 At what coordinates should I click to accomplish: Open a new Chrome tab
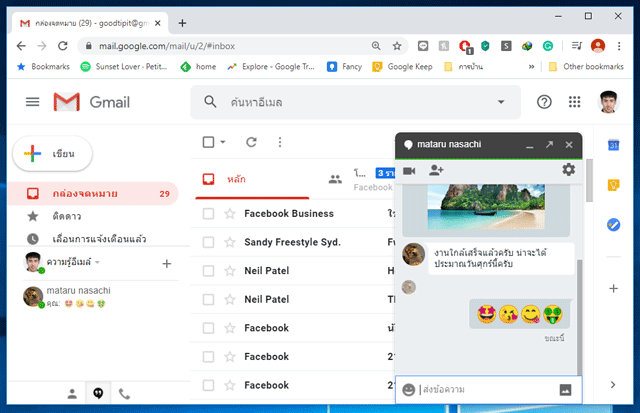click(x=182, y=23)
